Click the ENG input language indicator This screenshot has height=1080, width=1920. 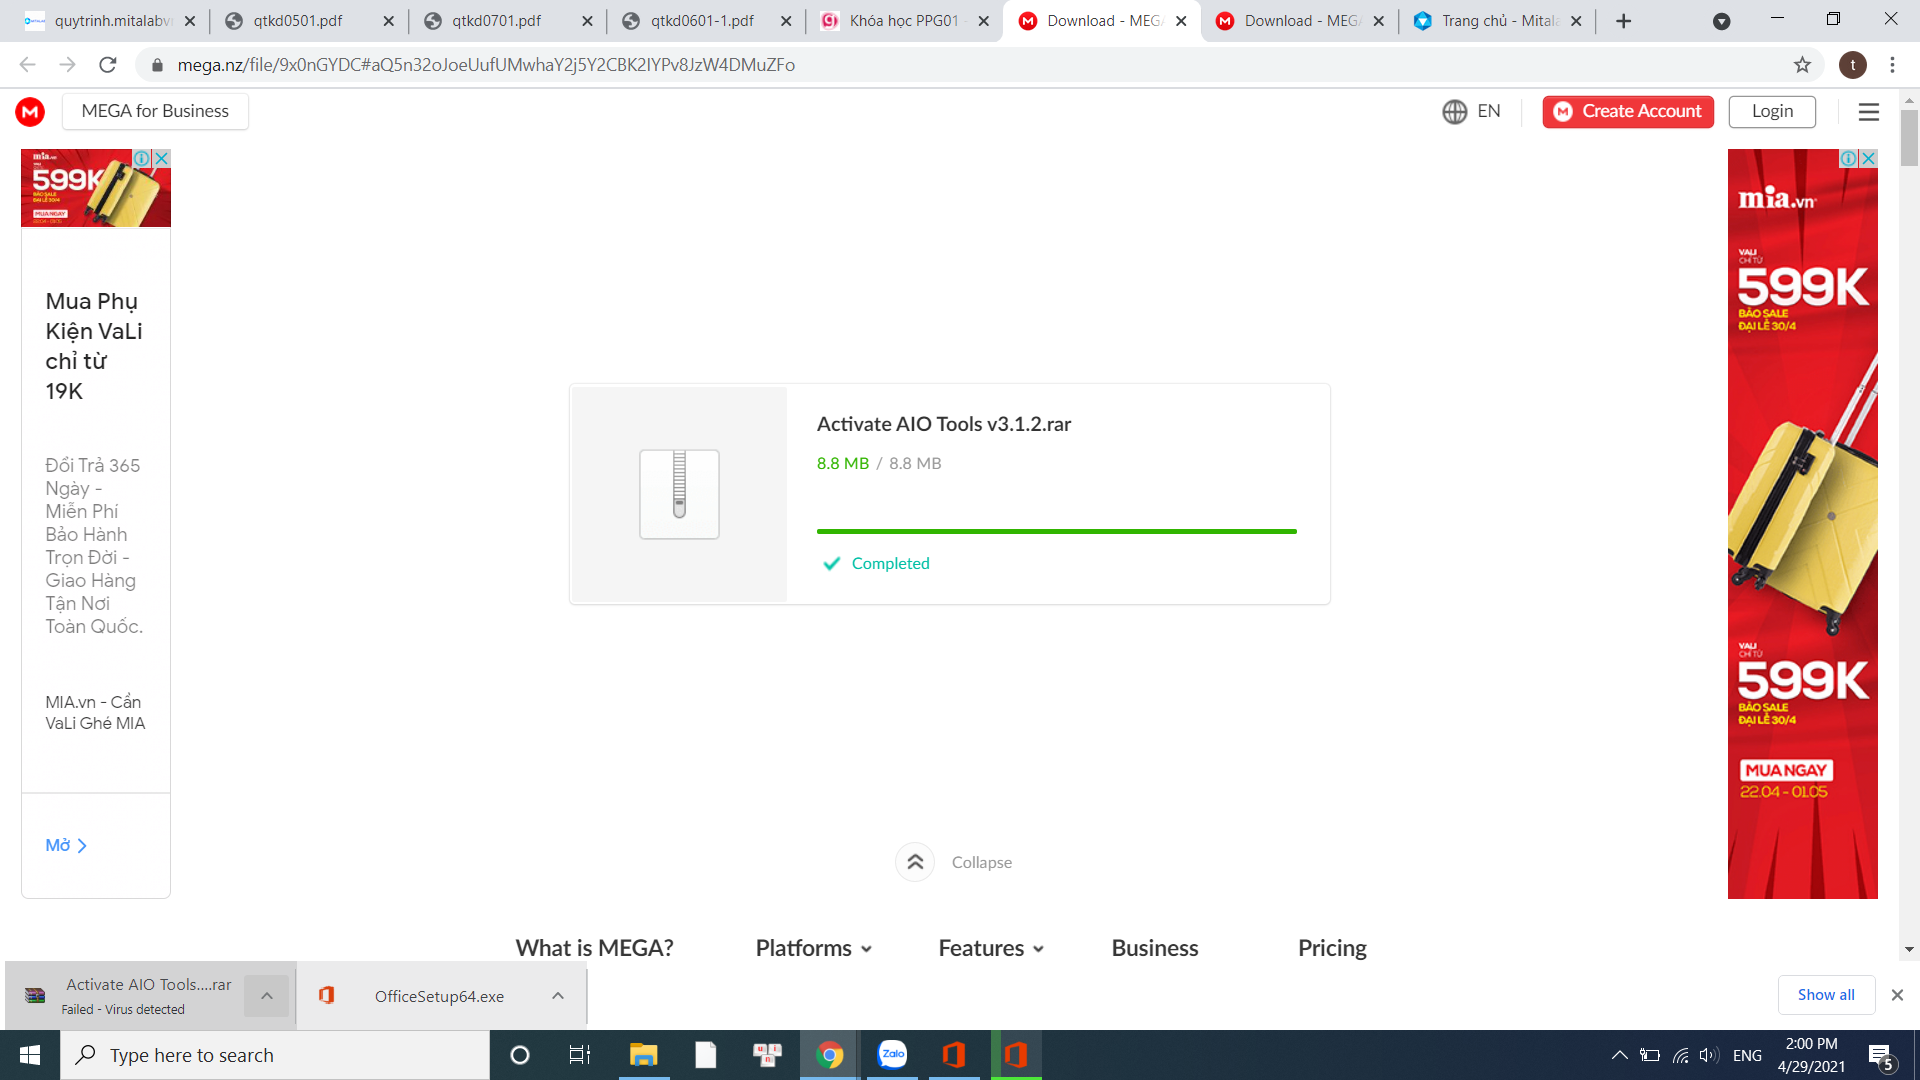click(1747, 1055)
